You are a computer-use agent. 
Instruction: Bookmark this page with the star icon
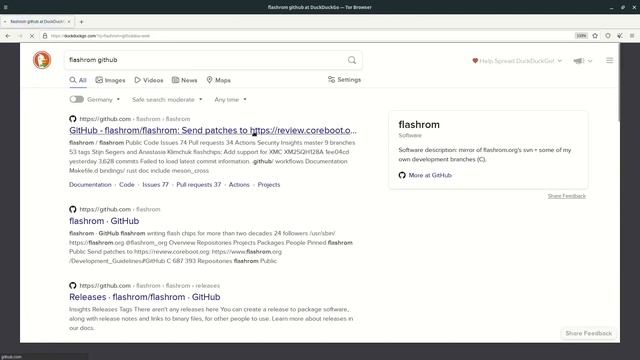click(x=595, y=36)
